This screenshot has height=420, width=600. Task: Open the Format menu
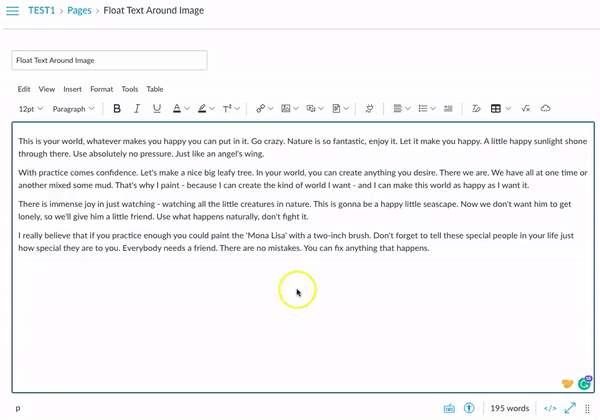click(101, 89)
